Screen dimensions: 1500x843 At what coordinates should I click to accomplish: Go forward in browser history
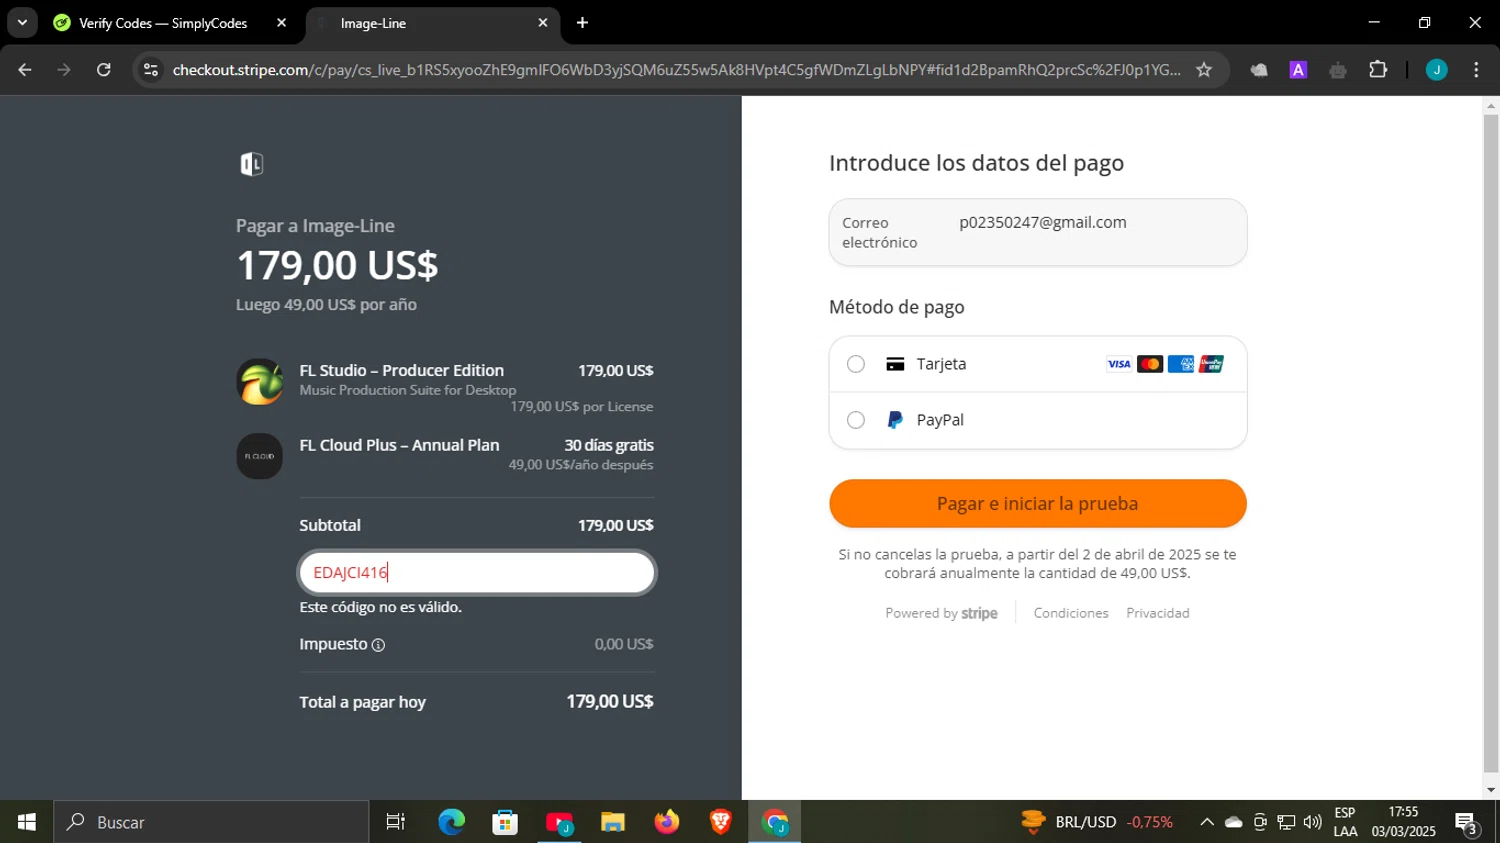[x=64, y=69]
